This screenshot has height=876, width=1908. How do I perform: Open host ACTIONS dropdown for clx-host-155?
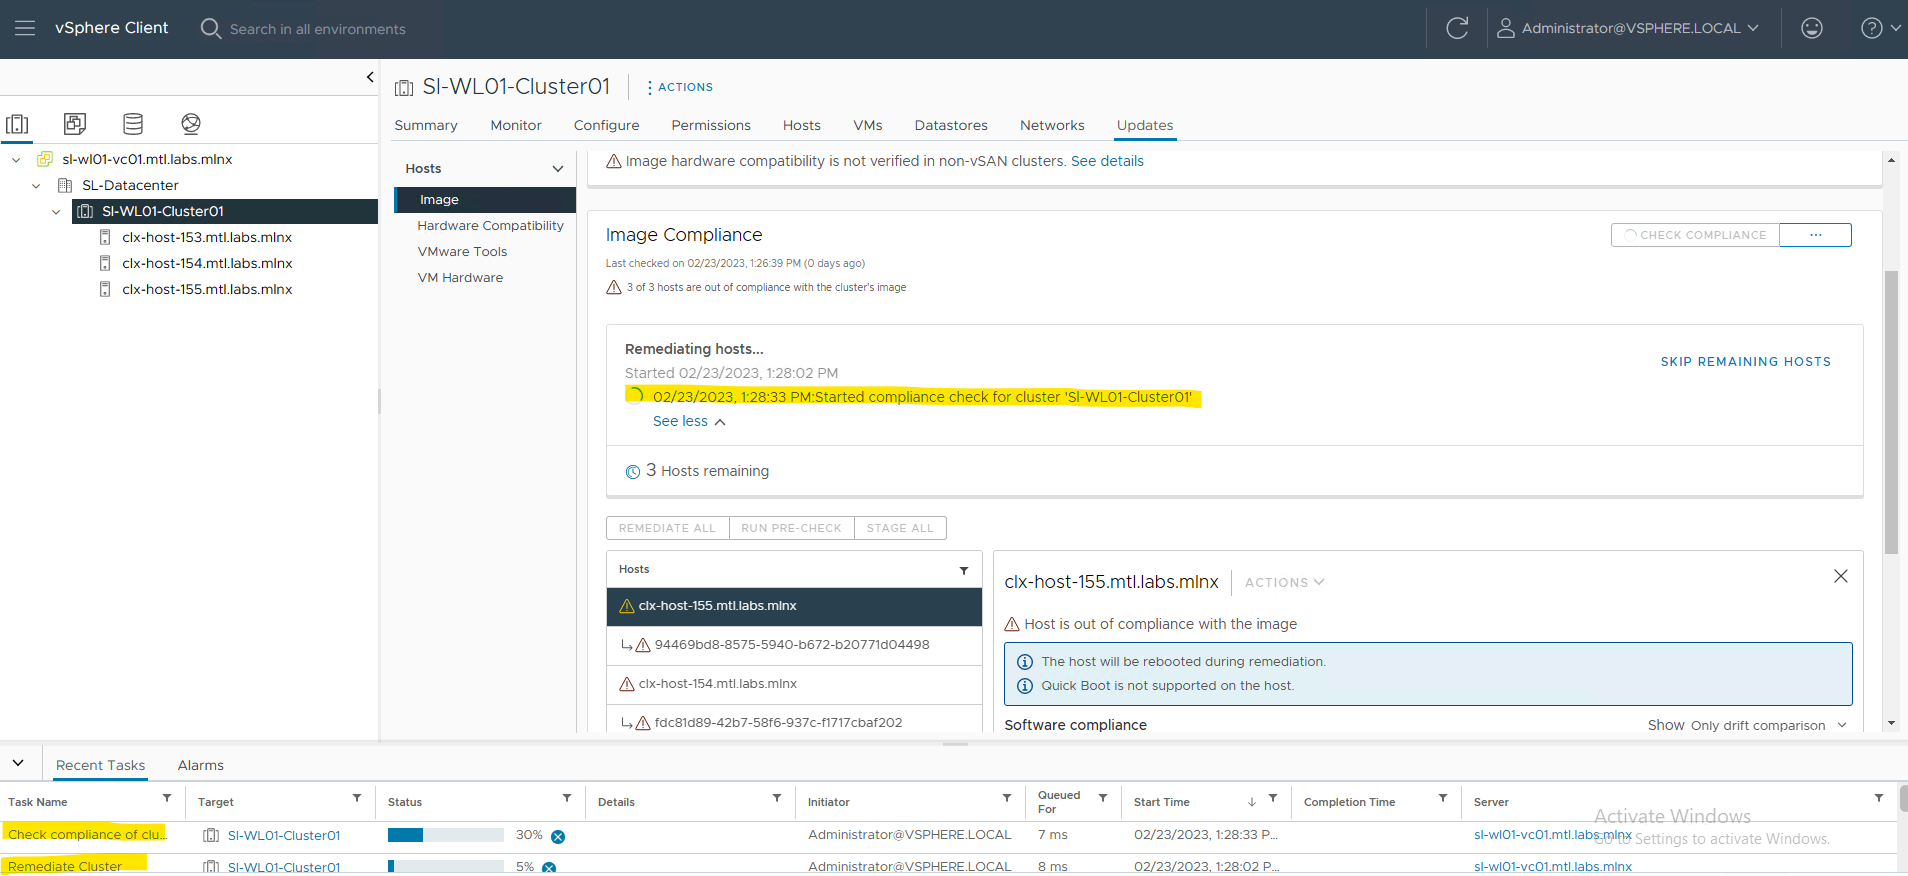[1284, 582]
